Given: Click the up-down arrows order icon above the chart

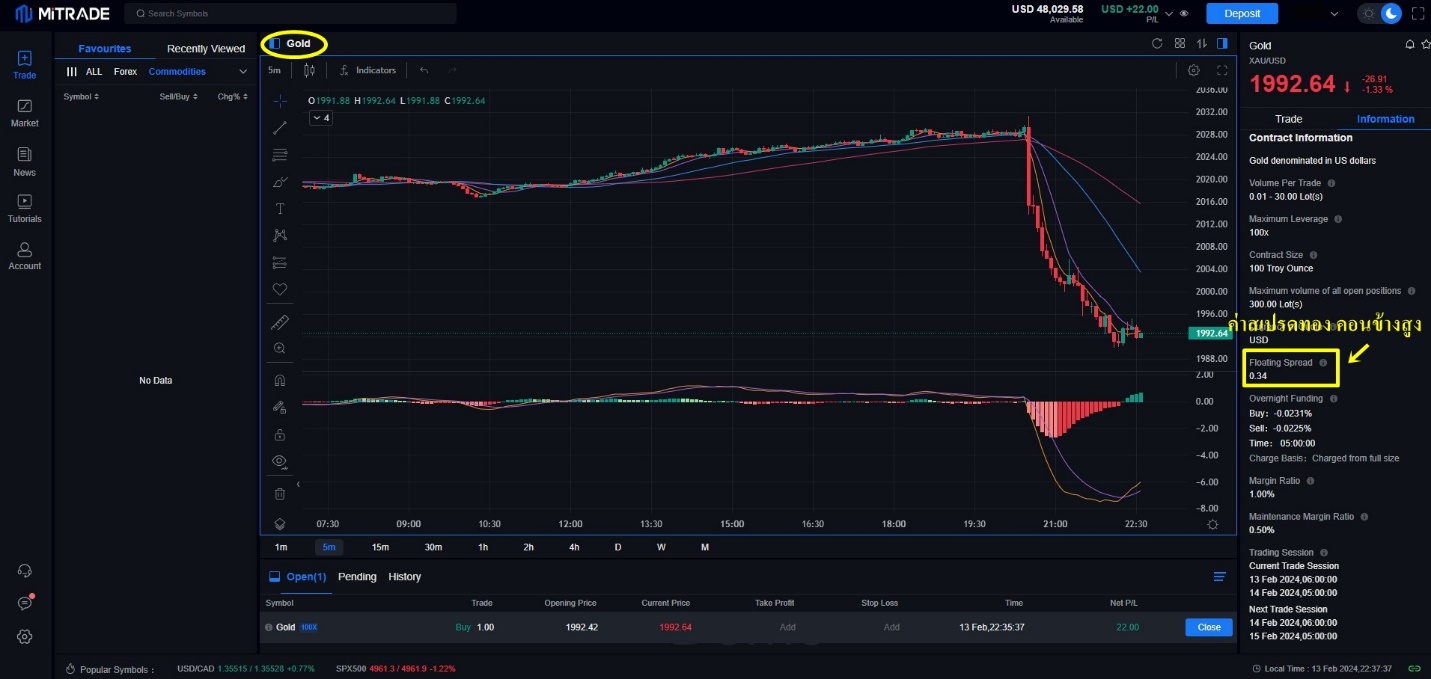Looking at the screenshot, I should pos(1202,43).
